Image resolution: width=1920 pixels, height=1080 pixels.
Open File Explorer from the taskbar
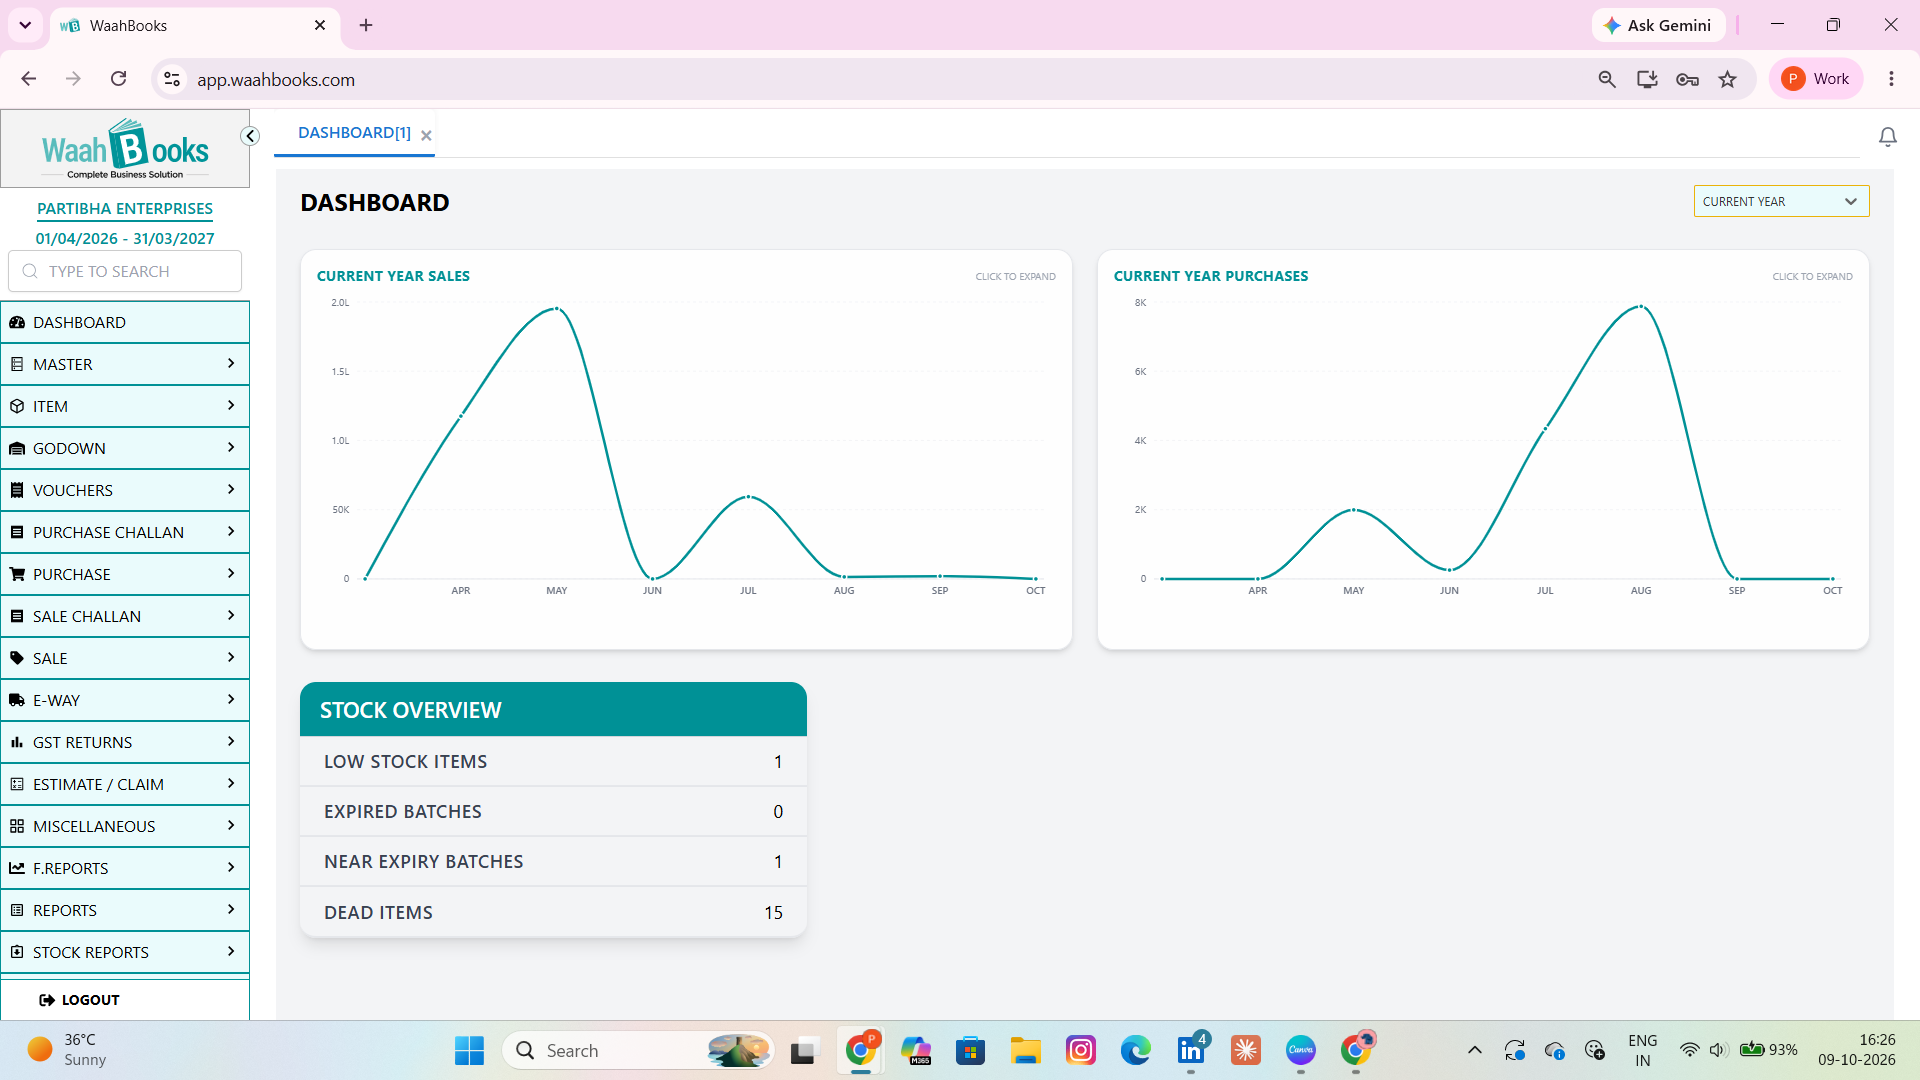point(1025,1050)
